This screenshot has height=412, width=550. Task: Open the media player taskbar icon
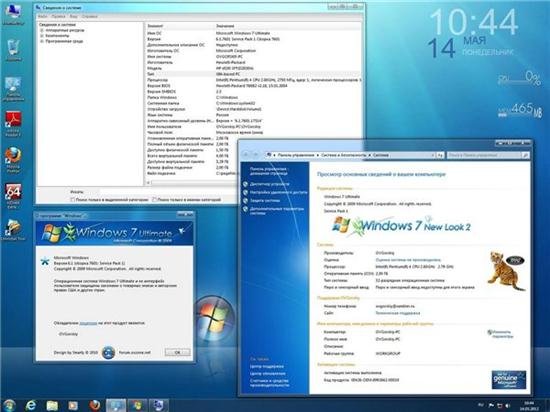[x=73, y=405]
